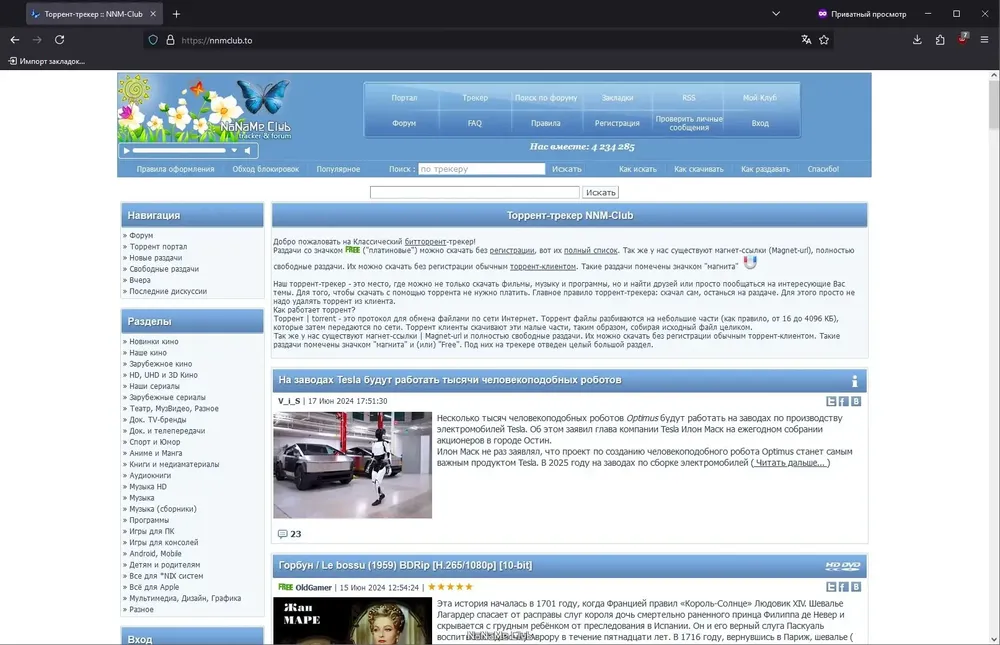Go to Регистрация in the site menu
The image size is (1000, 645).
coord(617,123)
